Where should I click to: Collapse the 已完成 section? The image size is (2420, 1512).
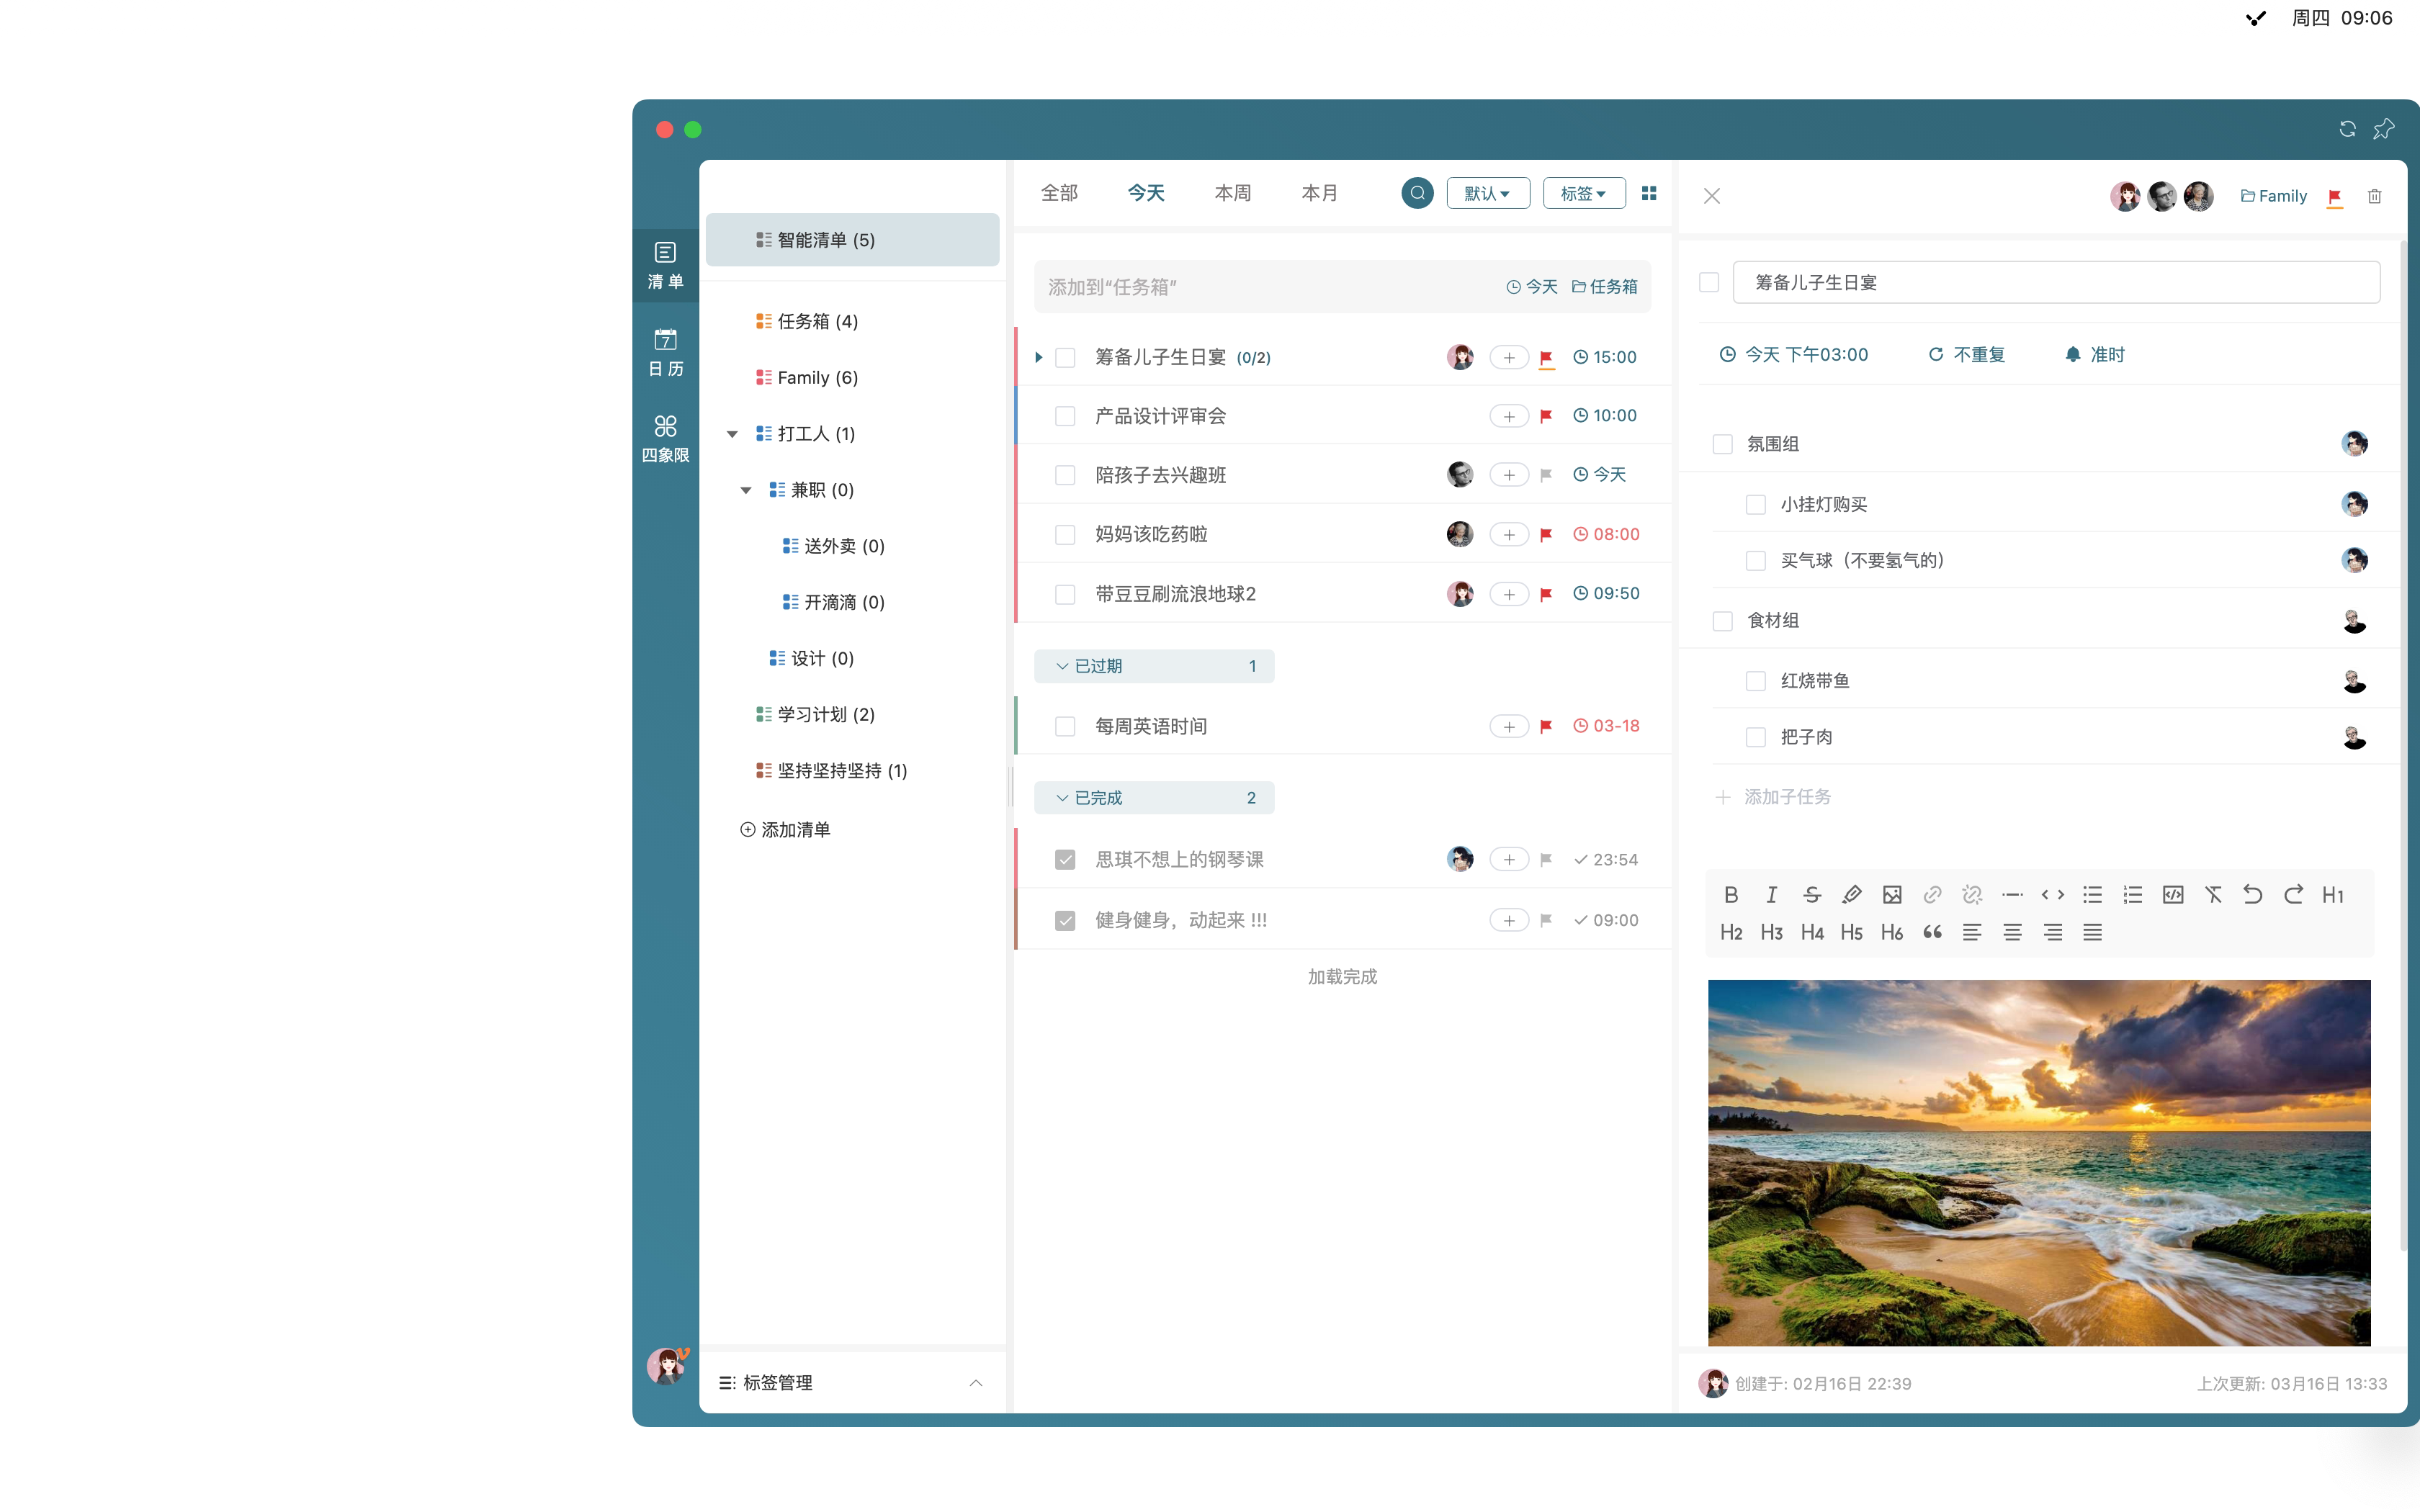[x=1154, y=798]
